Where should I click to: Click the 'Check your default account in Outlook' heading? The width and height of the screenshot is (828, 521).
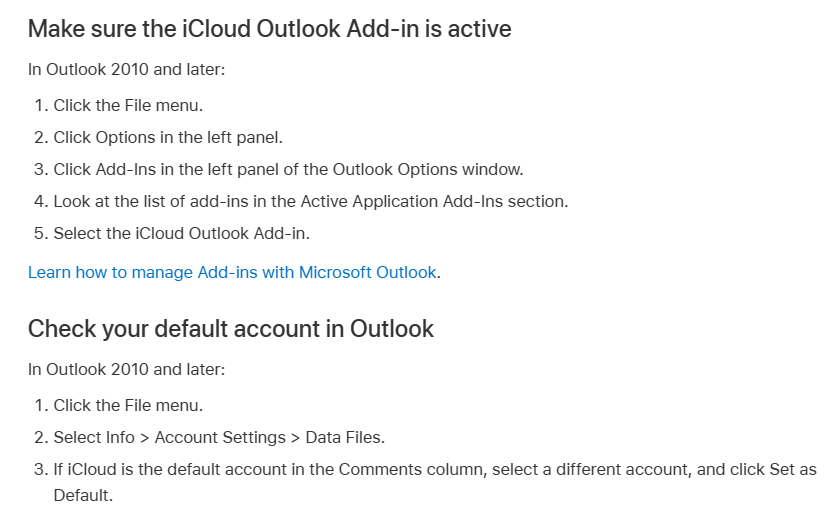pyautogui.click(x=231, y=329)
